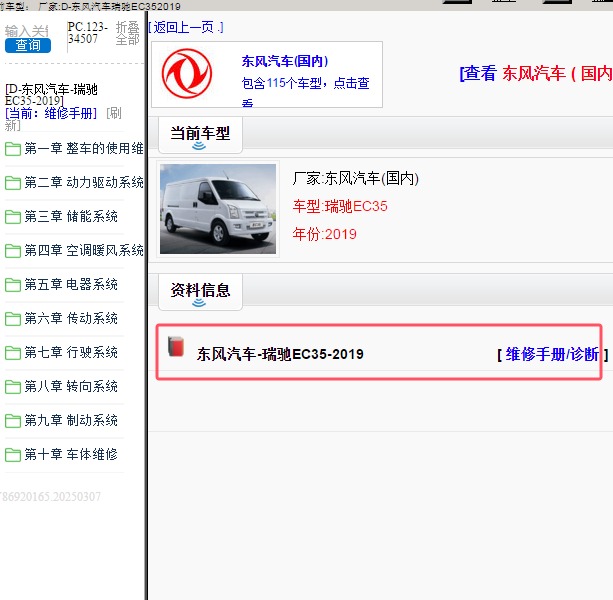Expand 第七章 行驶系统 chapter
The image size is (613, 600).
(x=71, y=353)
